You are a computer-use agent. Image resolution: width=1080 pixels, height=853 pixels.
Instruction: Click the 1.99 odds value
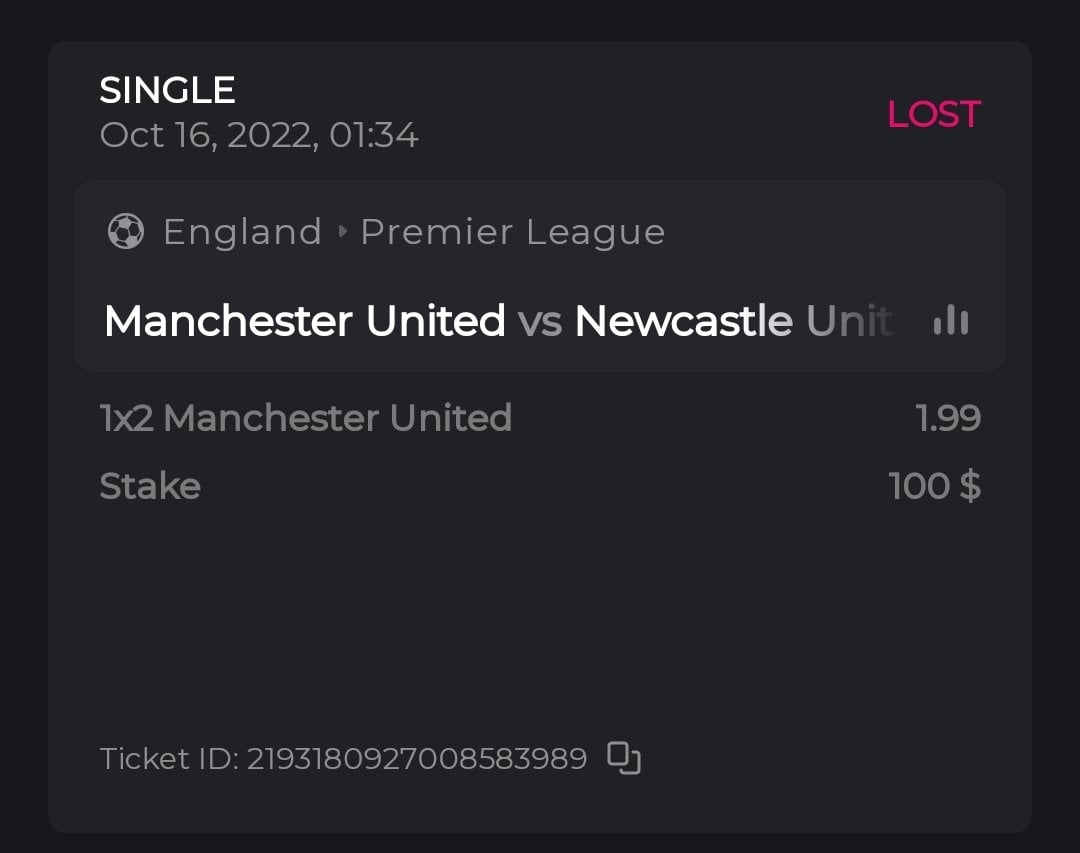(x=948, y=418)
